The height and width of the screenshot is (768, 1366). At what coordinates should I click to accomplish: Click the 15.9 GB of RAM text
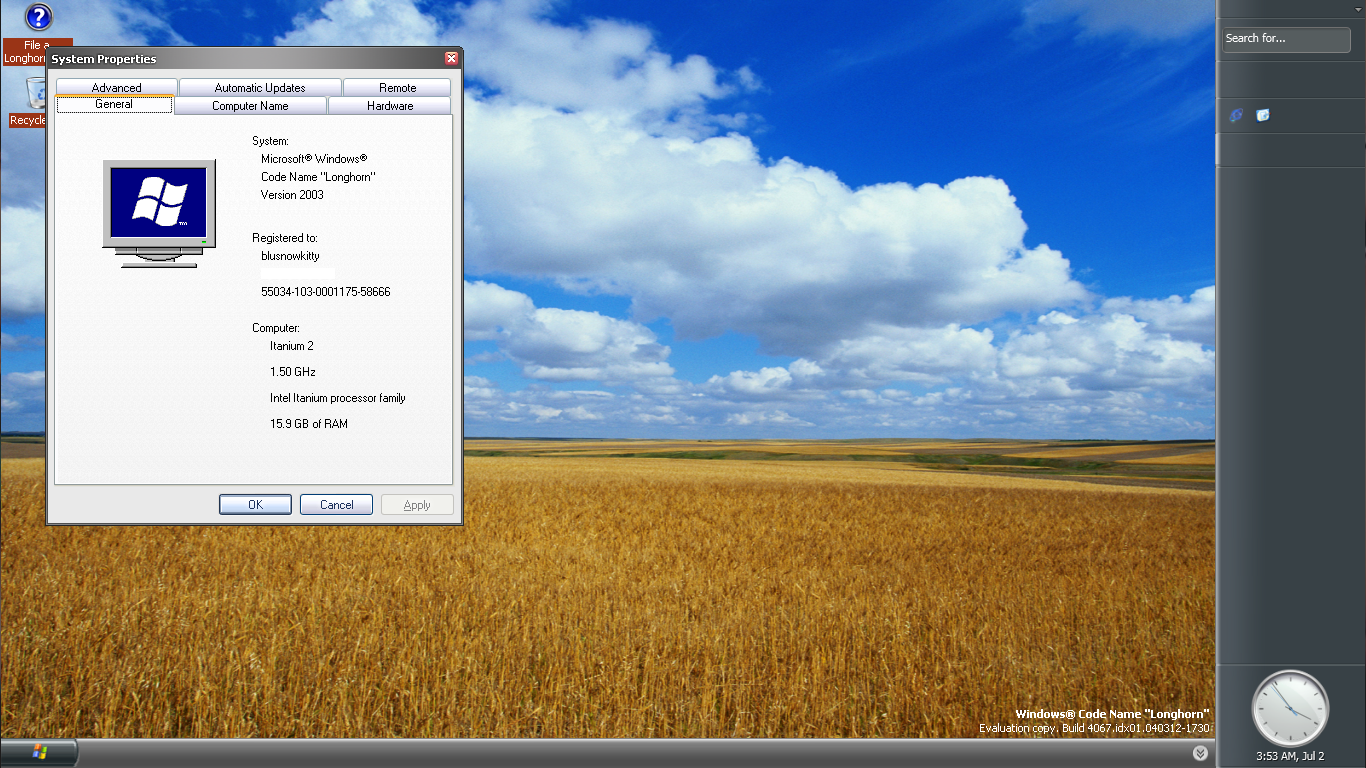[x=309, y=424]
